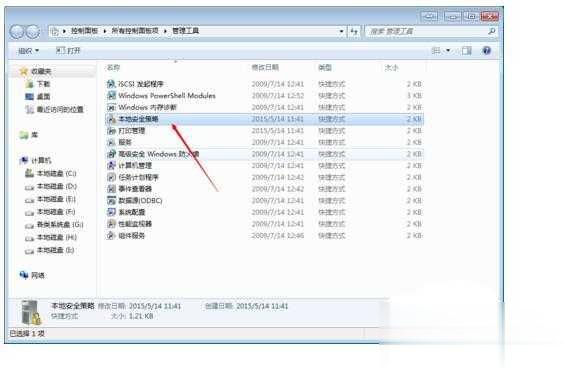The height and width of the screenshot is (371, 568).
Task: Select 本地磁盘 (D:) in the sidebar
Action: pos(57,186)
